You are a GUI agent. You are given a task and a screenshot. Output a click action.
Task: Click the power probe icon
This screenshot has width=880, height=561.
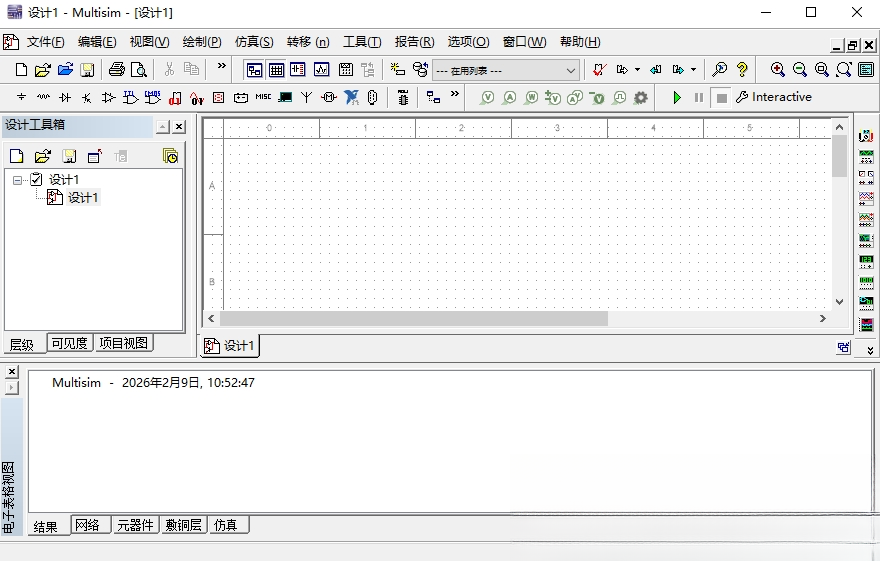531,98
